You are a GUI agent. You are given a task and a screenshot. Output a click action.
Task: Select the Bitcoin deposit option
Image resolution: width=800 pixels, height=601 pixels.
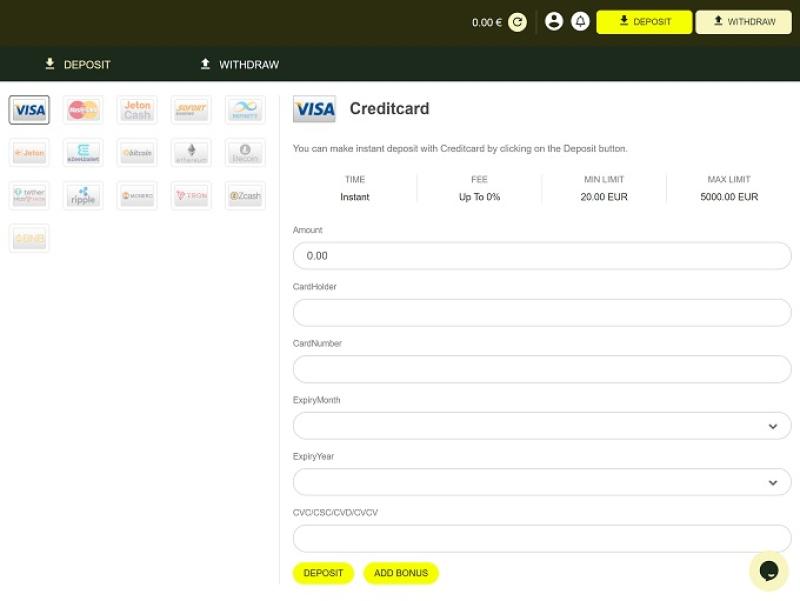[x=137, y=153]
